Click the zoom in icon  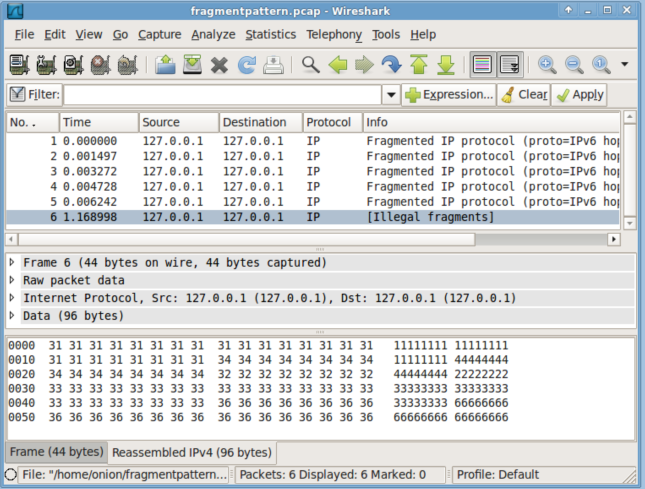(547, 65)
